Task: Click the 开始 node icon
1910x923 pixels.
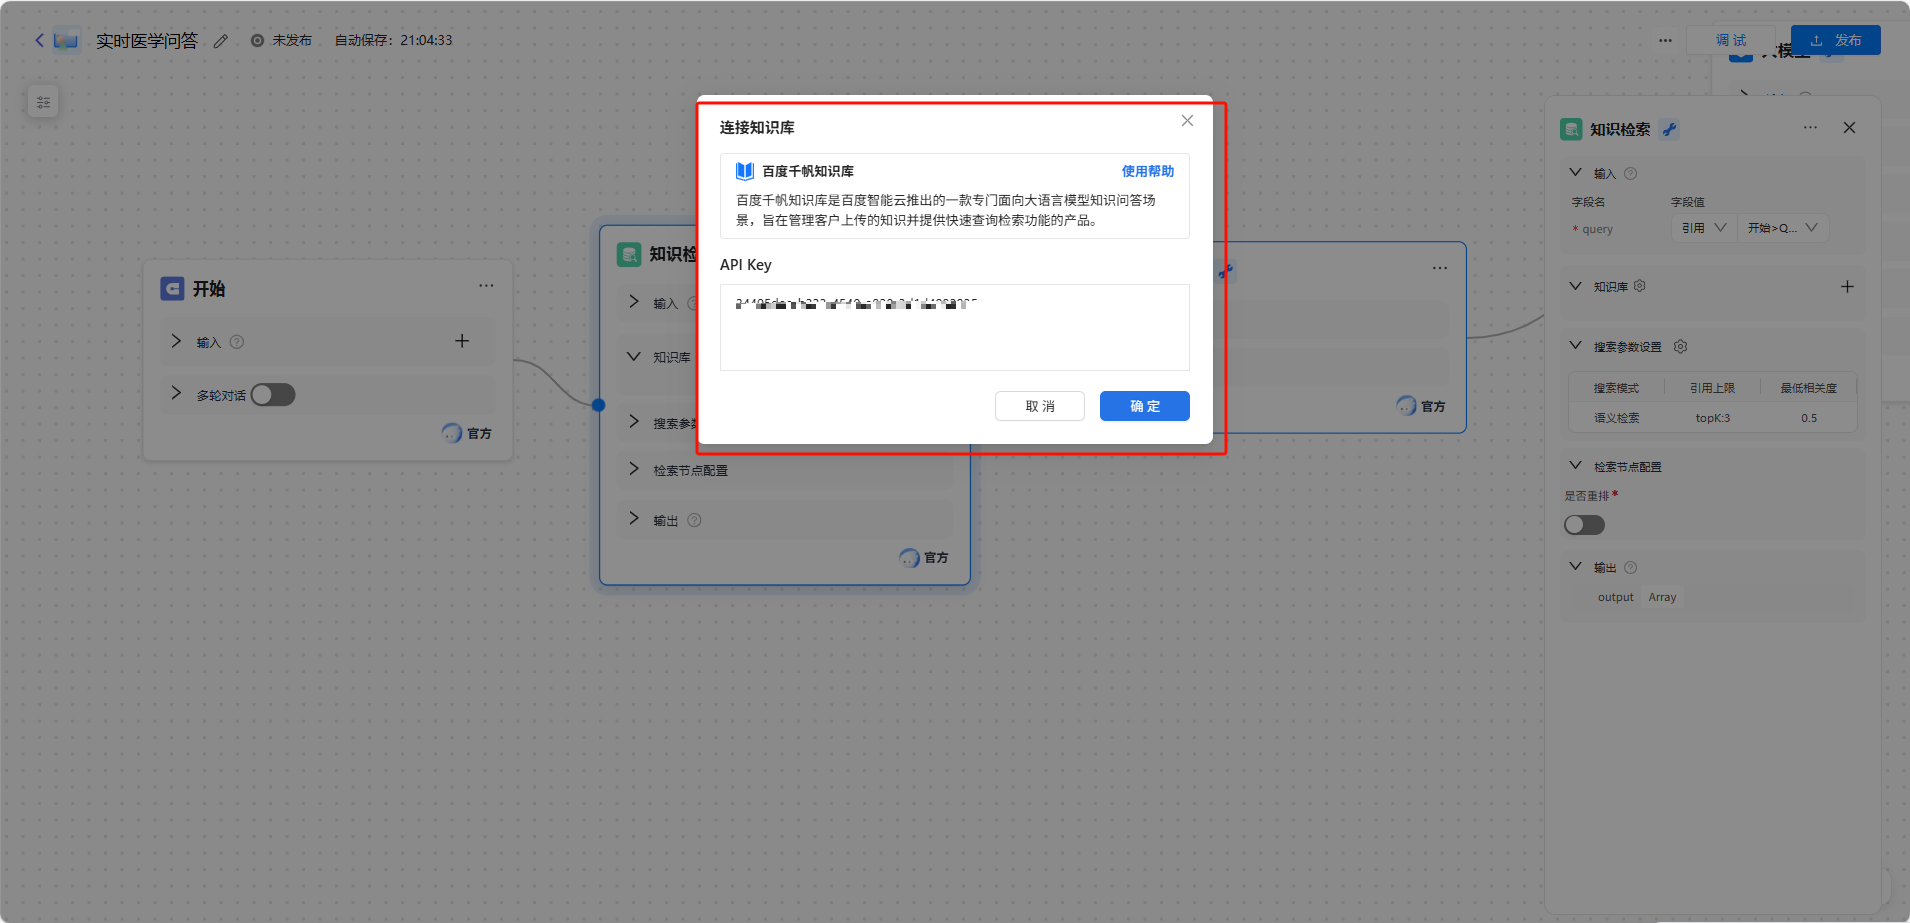Action: [x=172, y=289]
